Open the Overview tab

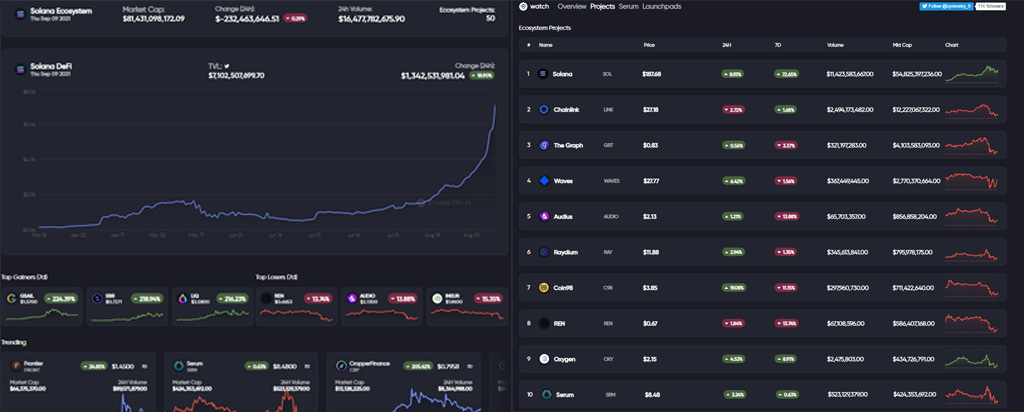(x=571, y=7)
